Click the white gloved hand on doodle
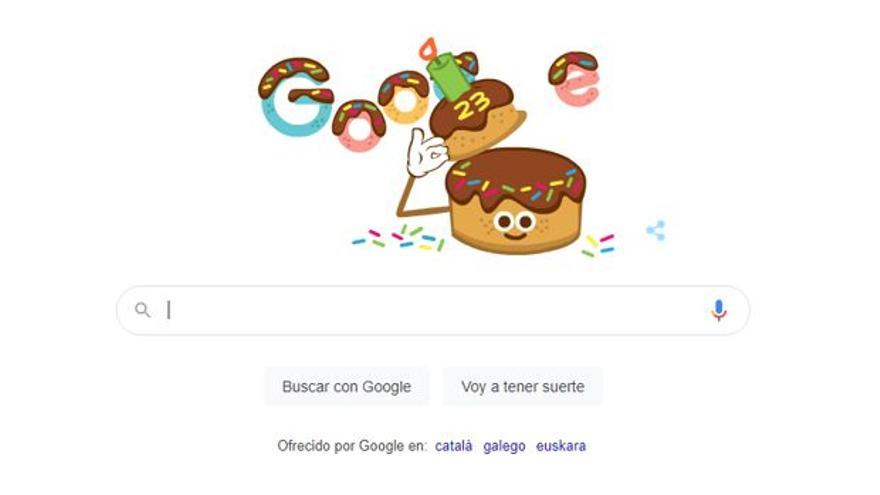The height and width of the screenshot is (495, 880). (426, 153)
